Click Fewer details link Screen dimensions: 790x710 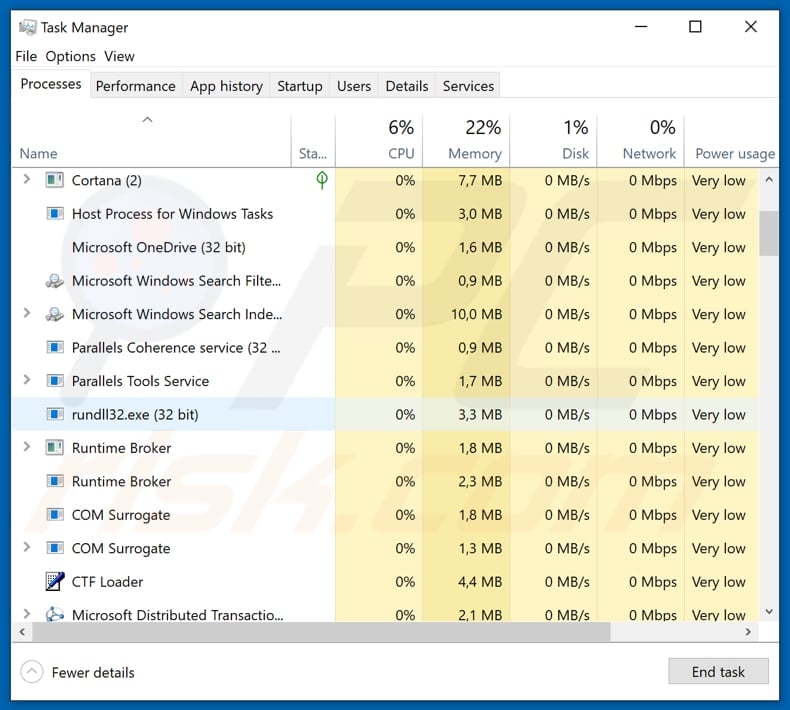pos(93,672)
